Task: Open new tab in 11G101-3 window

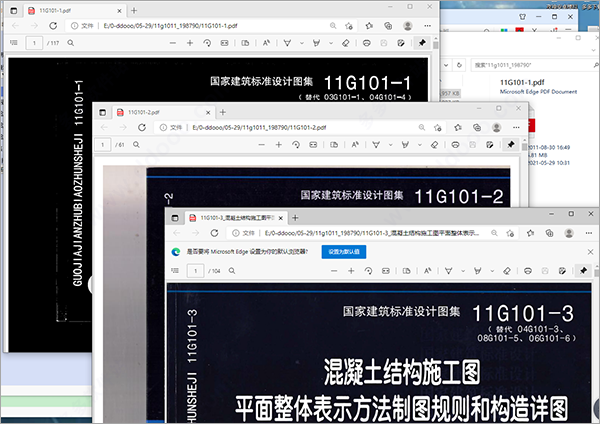Action: pyautogui.click(x=295, y=218)
